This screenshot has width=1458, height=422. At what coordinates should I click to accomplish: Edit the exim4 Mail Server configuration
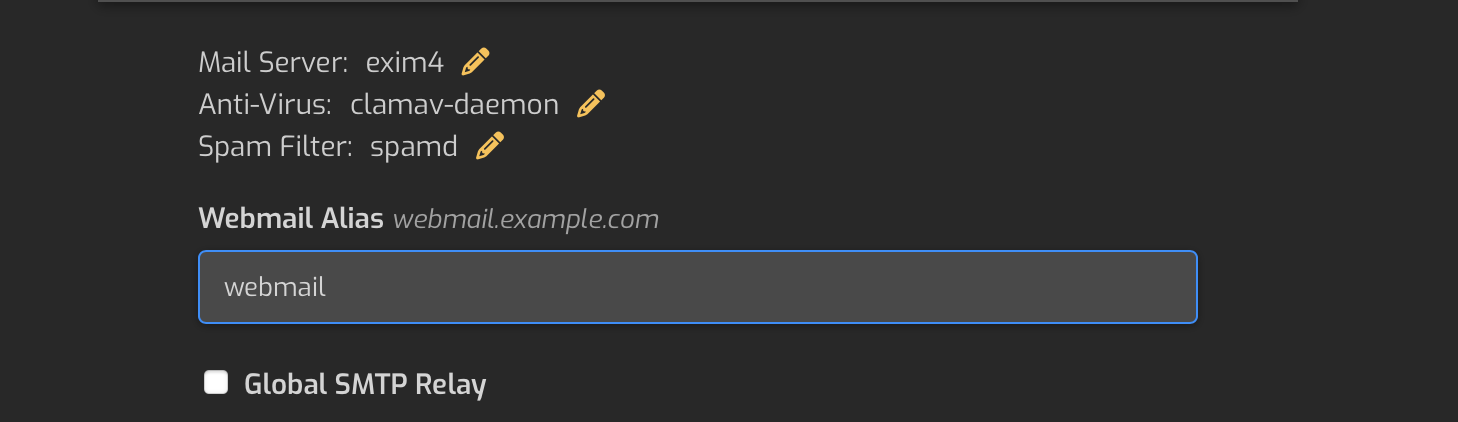(x=475, y=62)
